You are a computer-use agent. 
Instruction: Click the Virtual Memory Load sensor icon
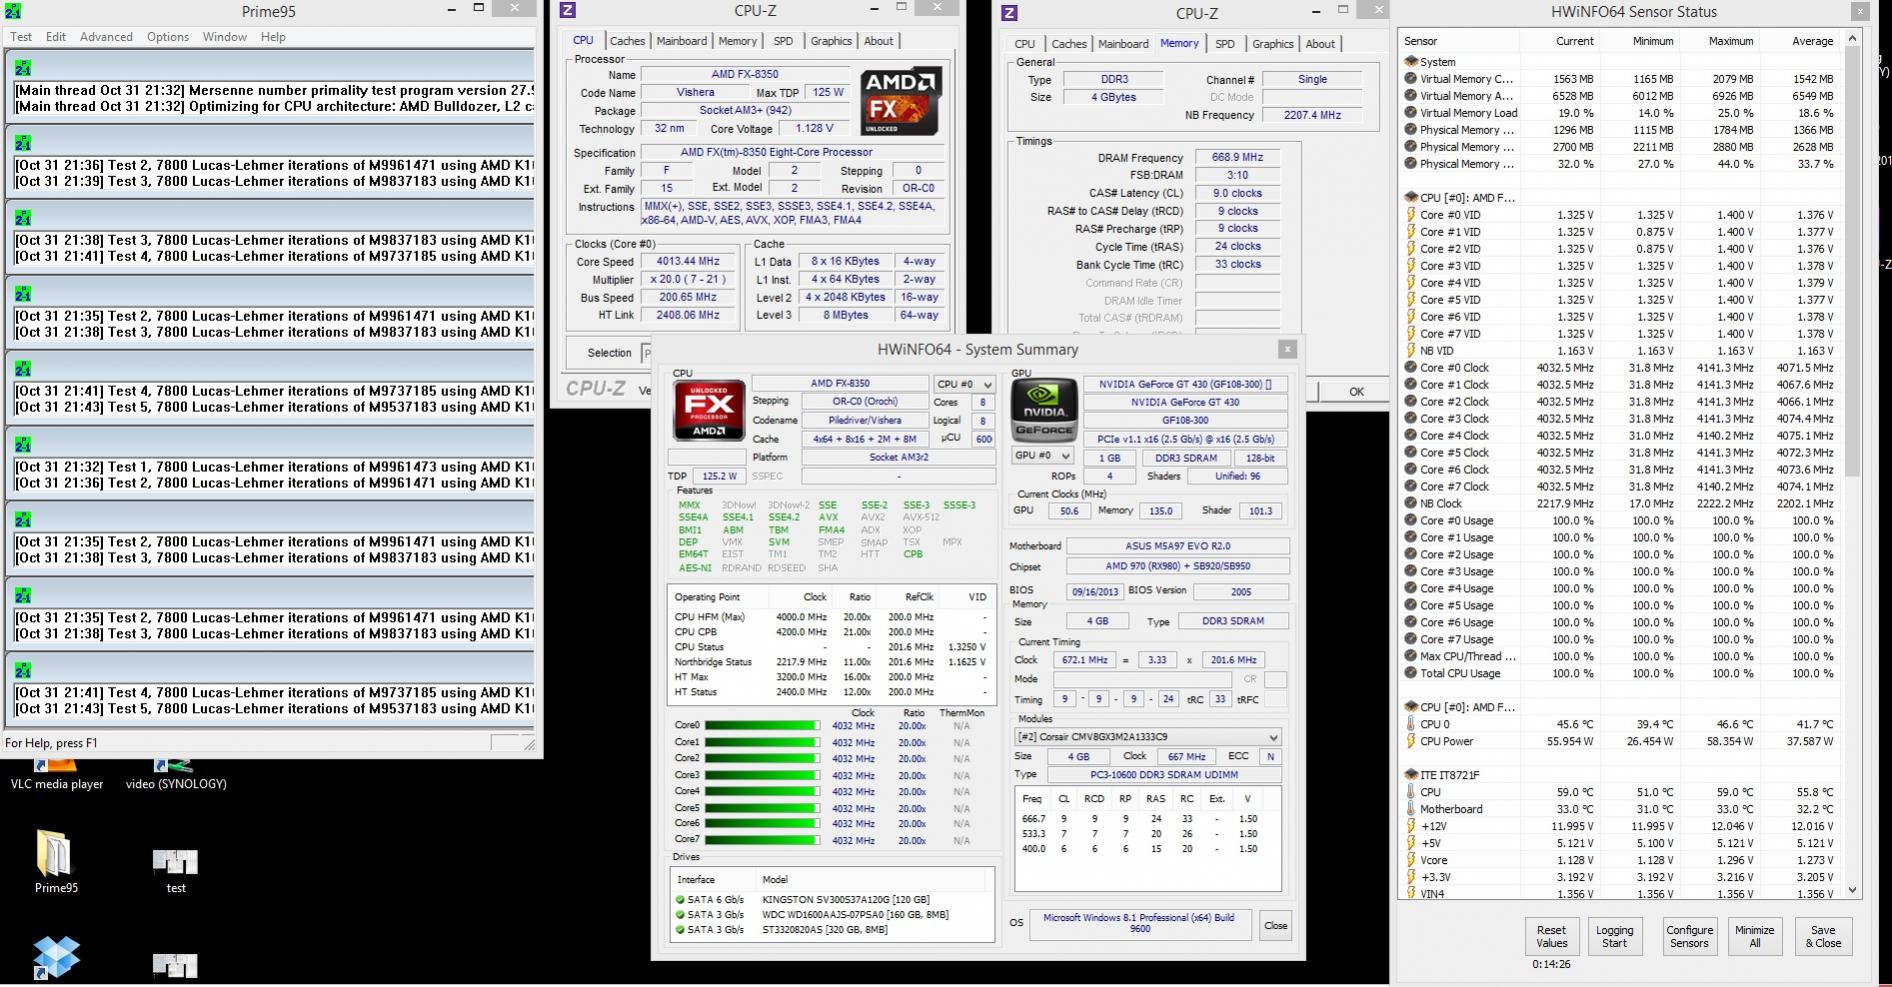(x=1411, y=113)
